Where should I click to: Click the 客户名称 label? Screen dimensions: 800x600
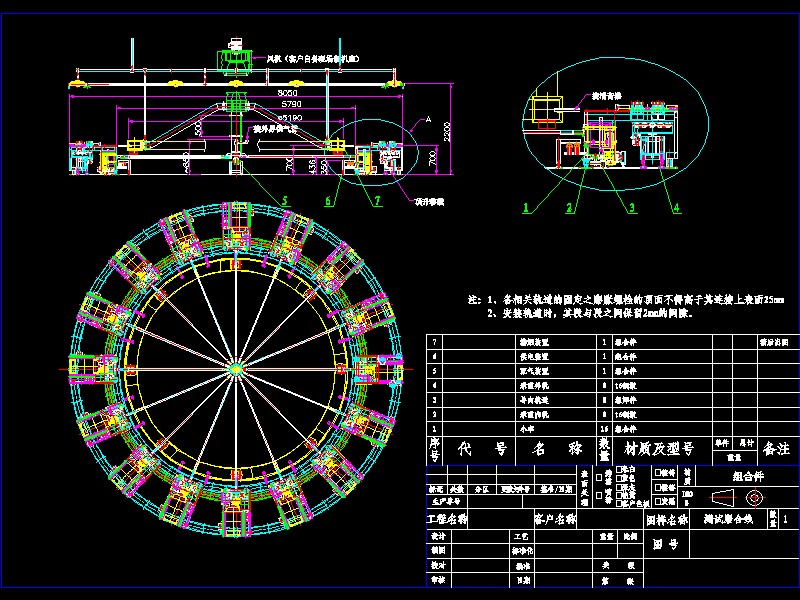point(555,520)
